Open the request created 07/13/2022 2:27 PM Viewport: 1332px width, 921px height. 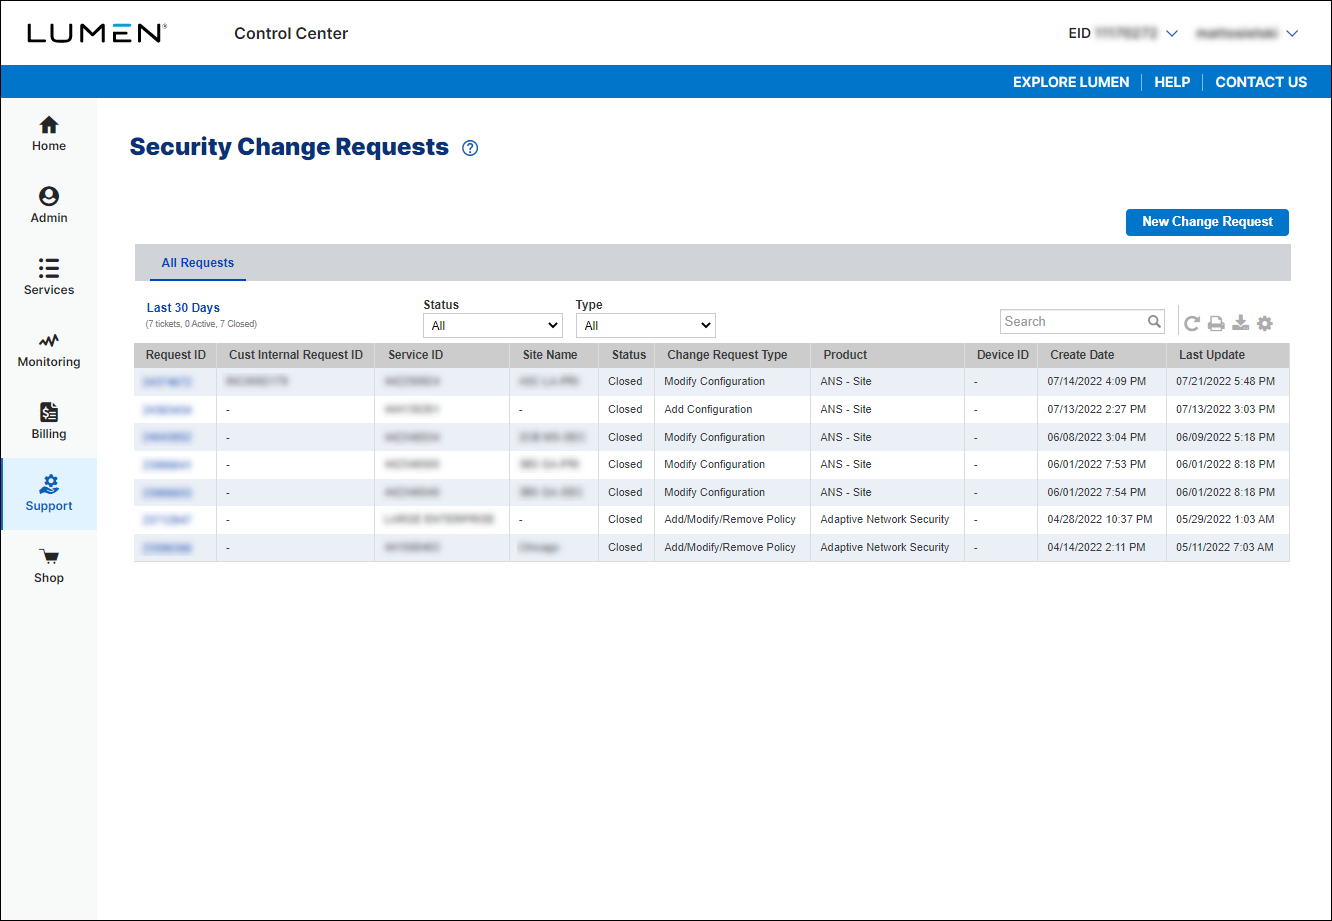(167, 410)
